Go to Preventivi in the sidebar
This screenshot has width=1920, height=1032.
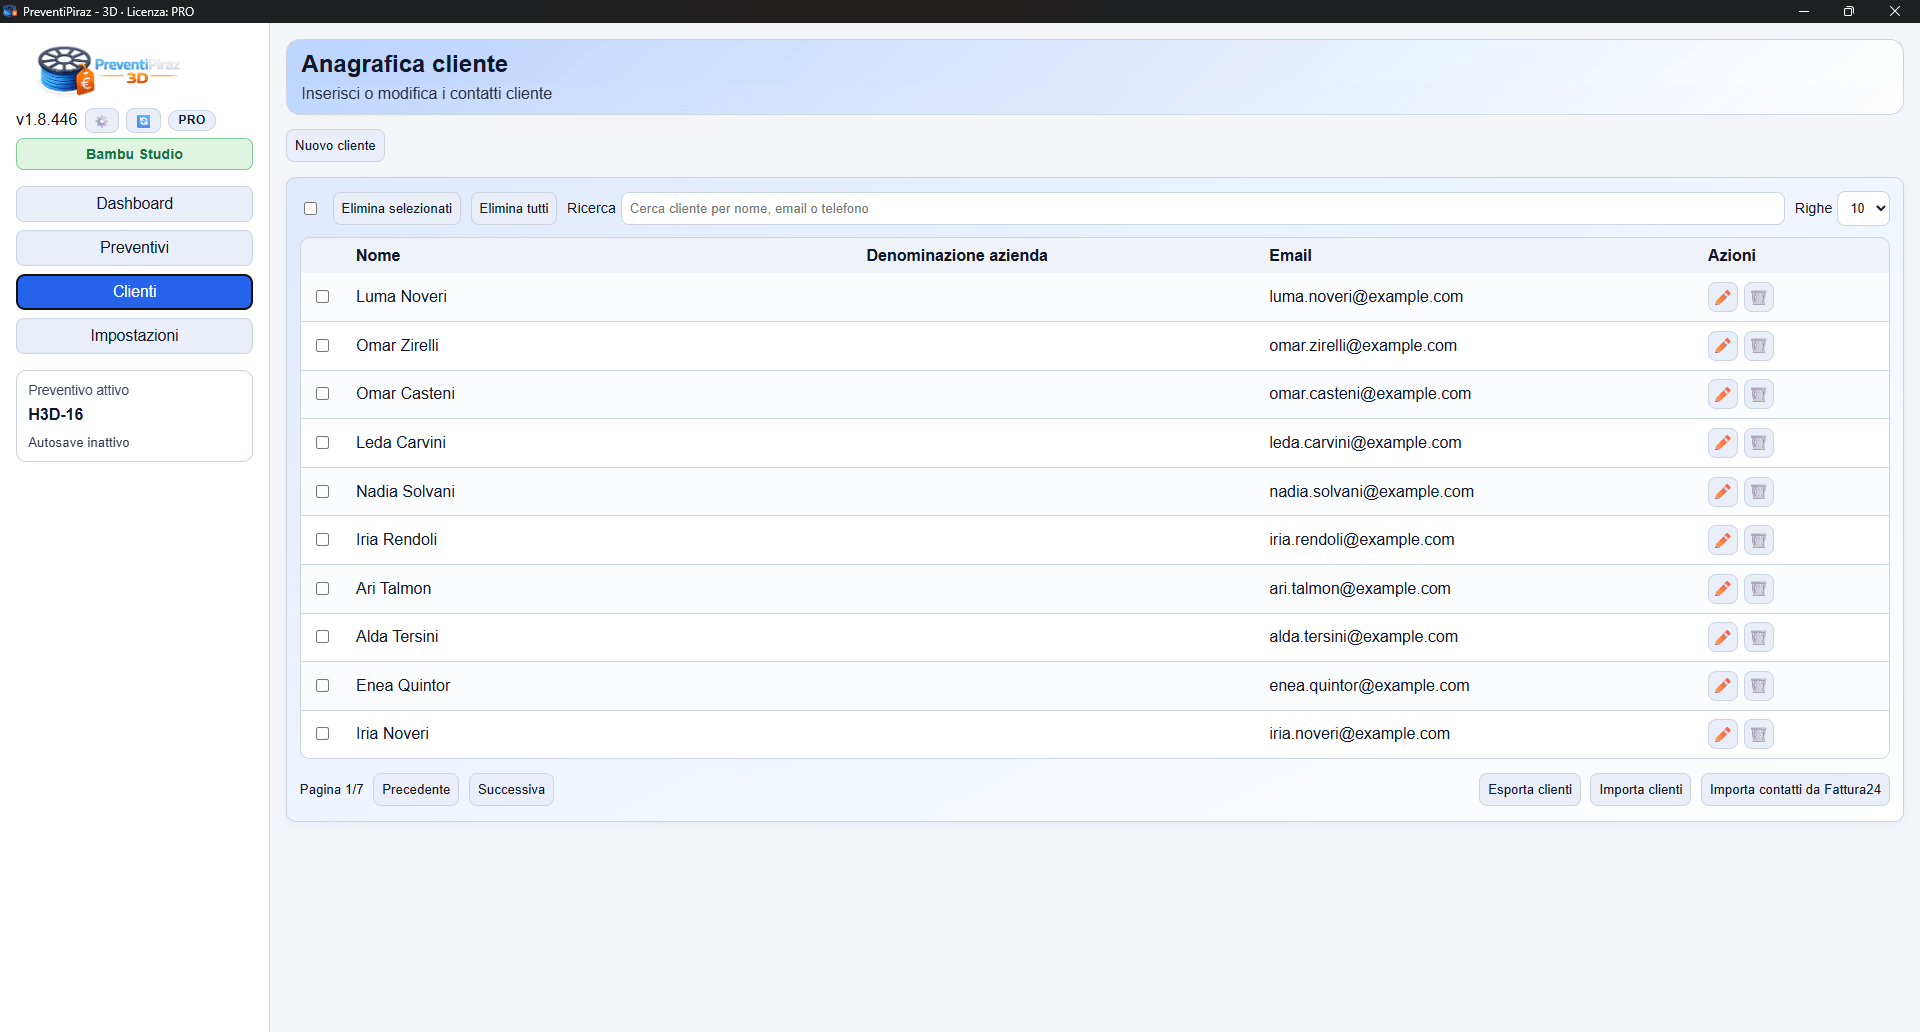134,248
